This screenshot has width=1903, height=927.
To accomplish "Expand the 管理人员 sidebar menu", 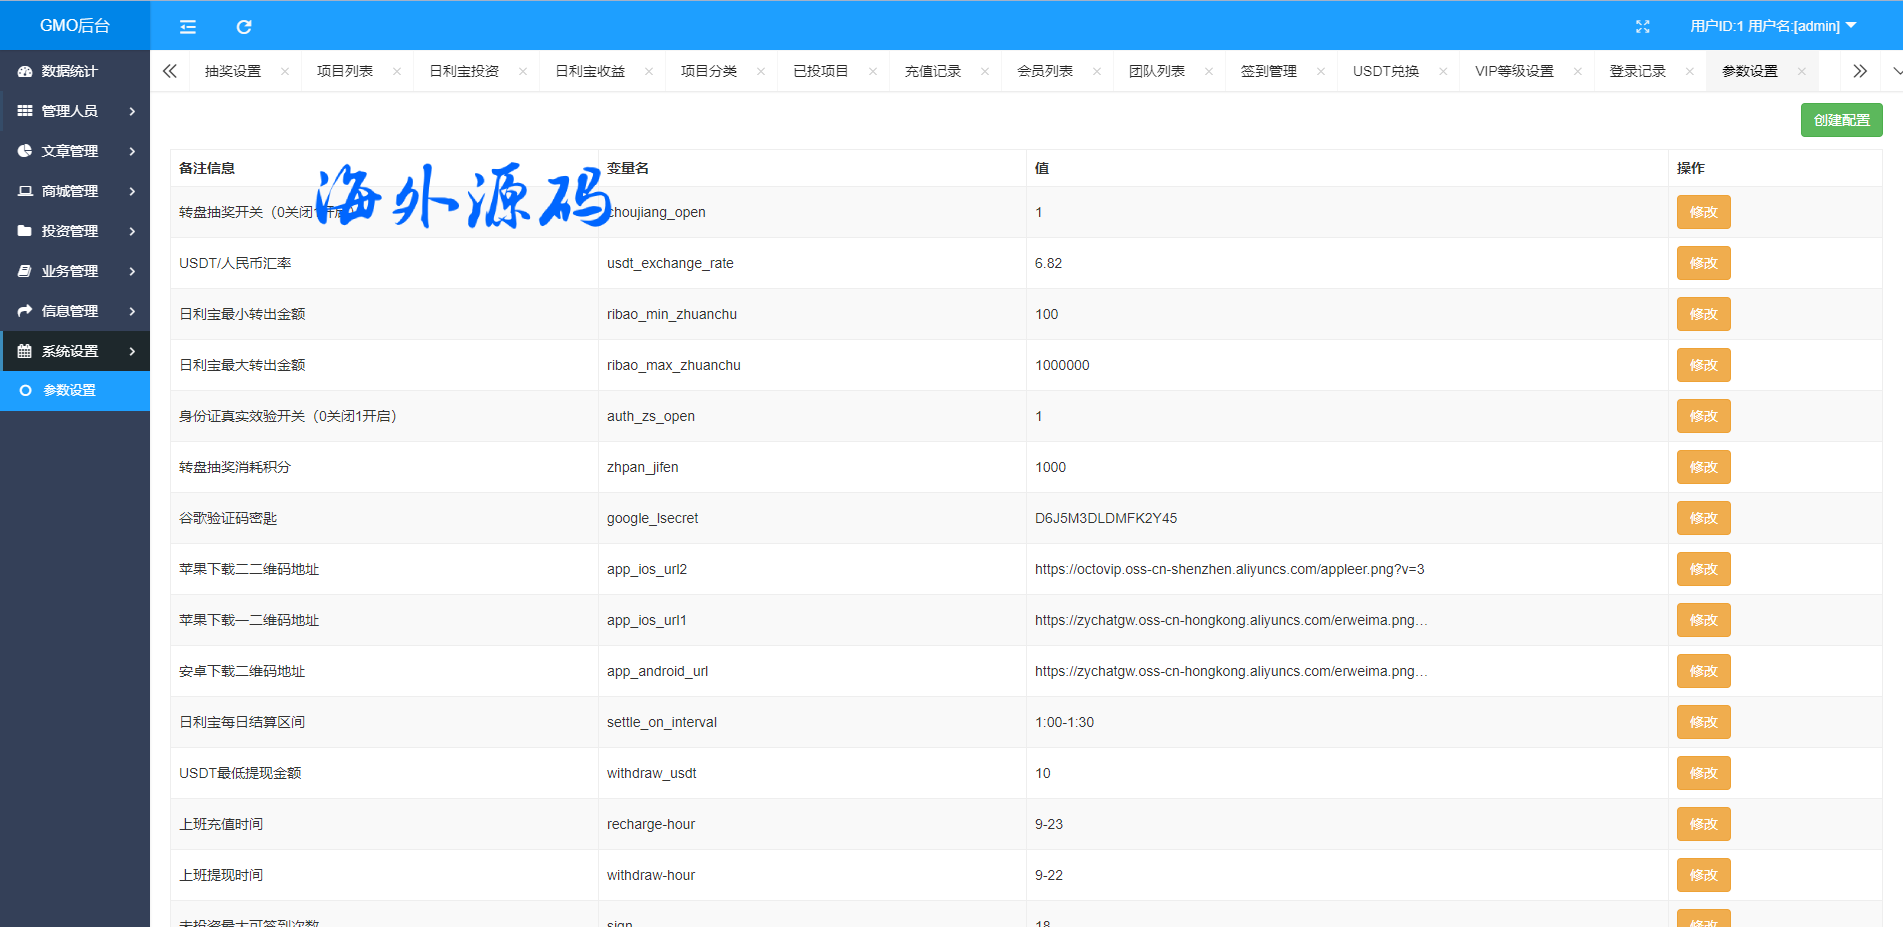I will click(x=75, y=111).
